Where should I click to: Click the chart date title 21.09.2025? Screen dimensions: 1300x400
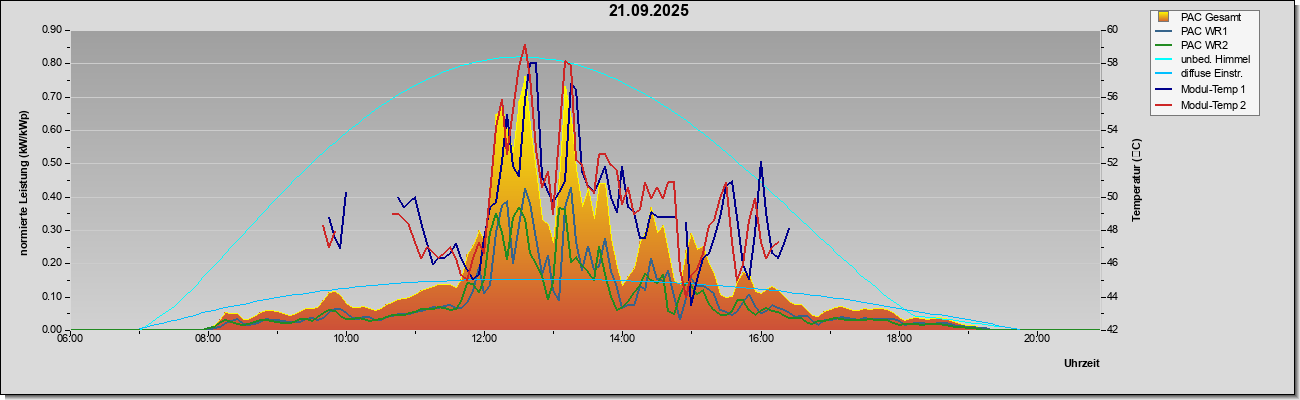(649, 11)
